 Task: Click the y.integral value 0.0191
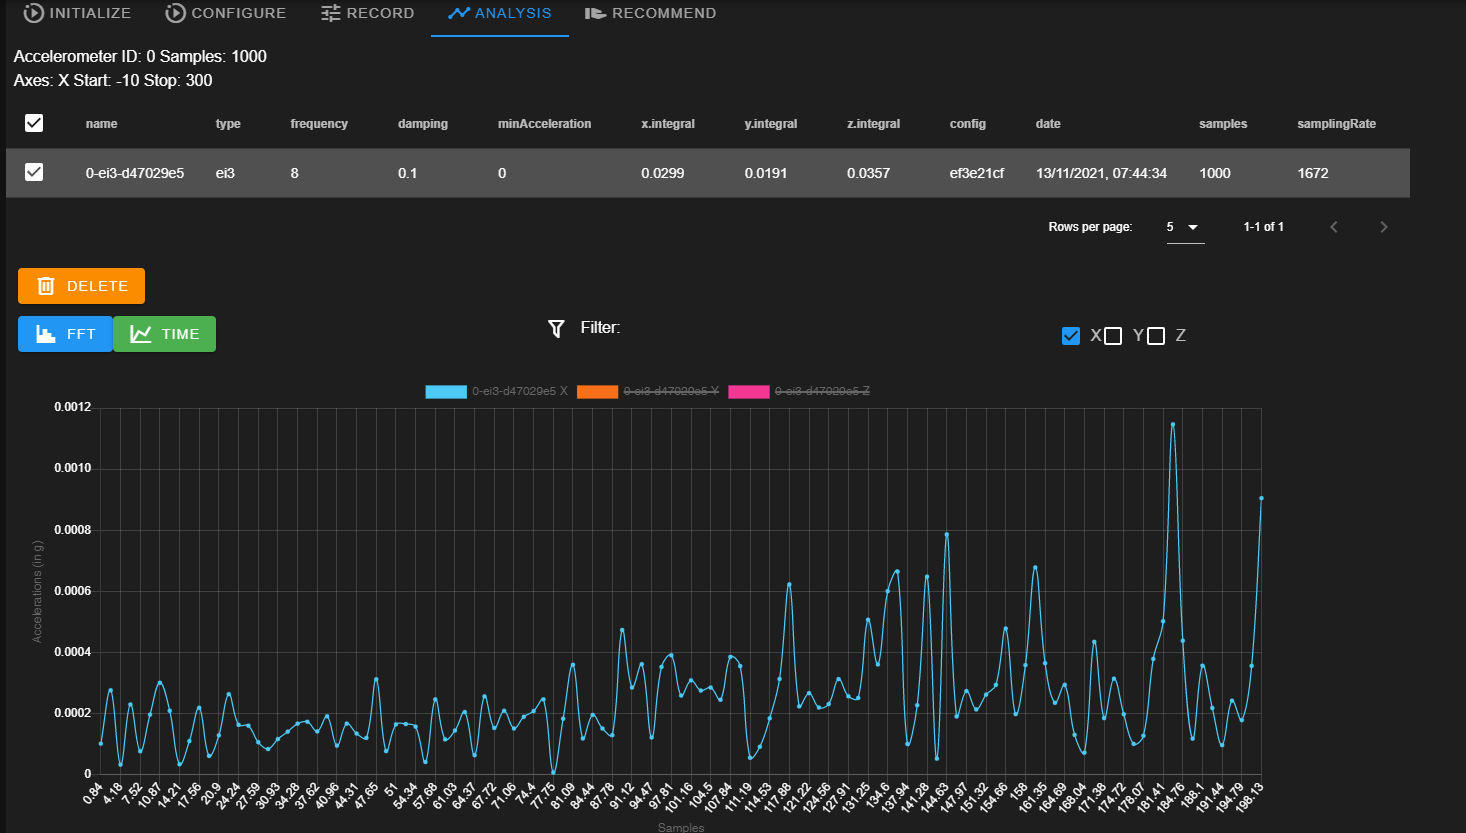click(766, 173)
